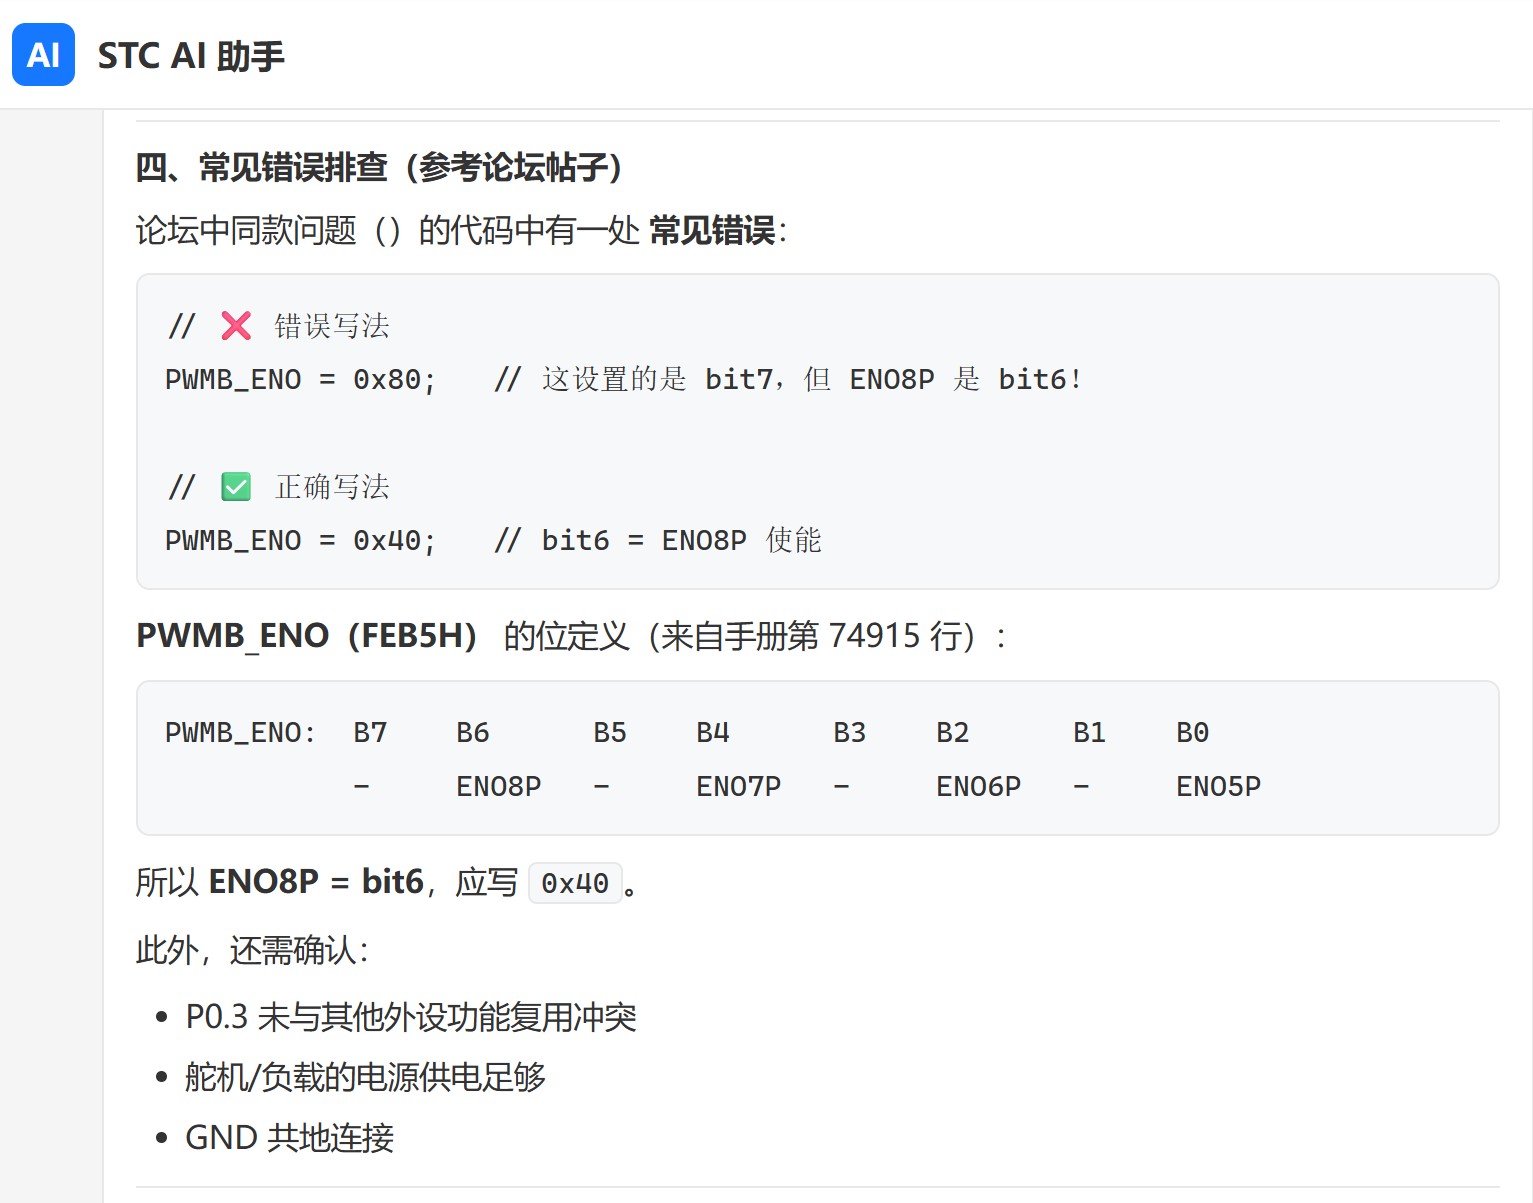Click the B2 column header
Screen dimensions: 1533x1203
pos(953,733)
